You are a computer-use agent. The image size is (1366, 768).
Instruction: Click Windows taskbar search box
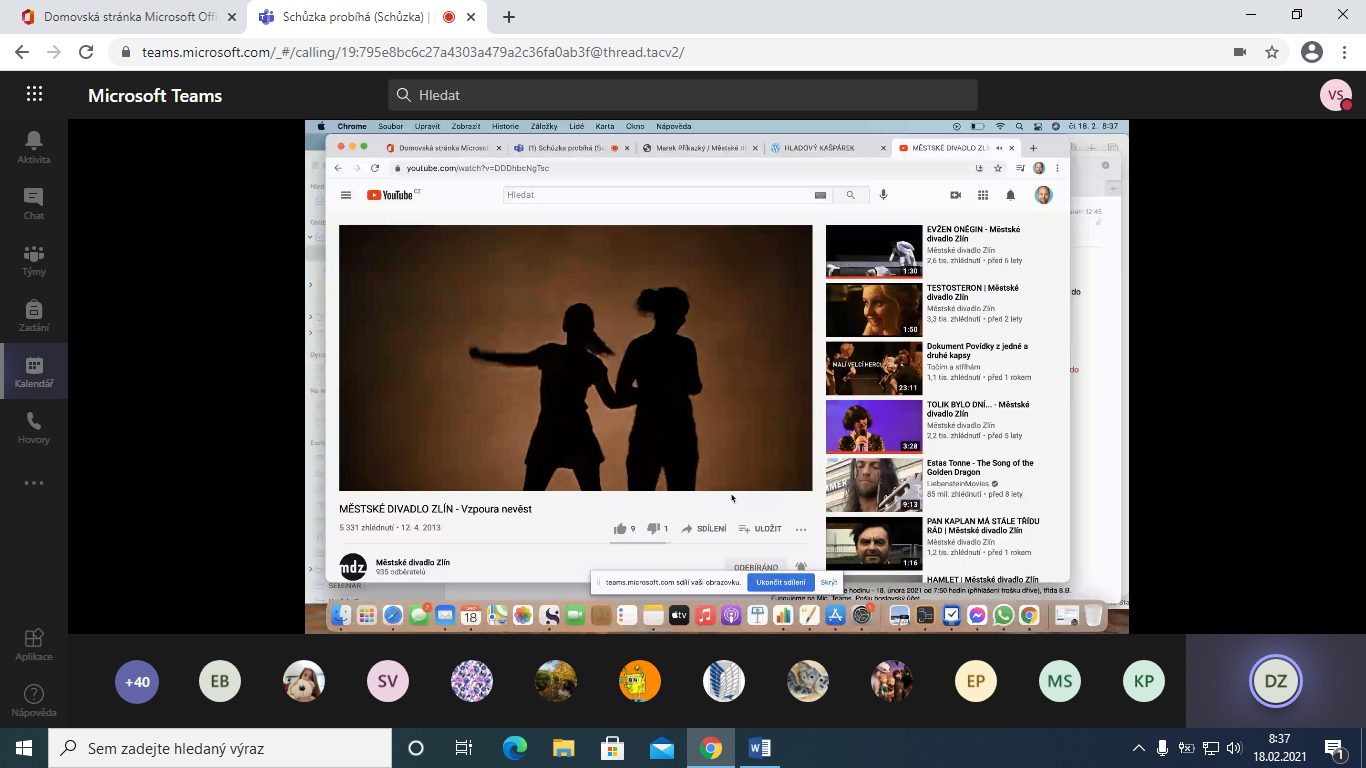pos(220,748)
